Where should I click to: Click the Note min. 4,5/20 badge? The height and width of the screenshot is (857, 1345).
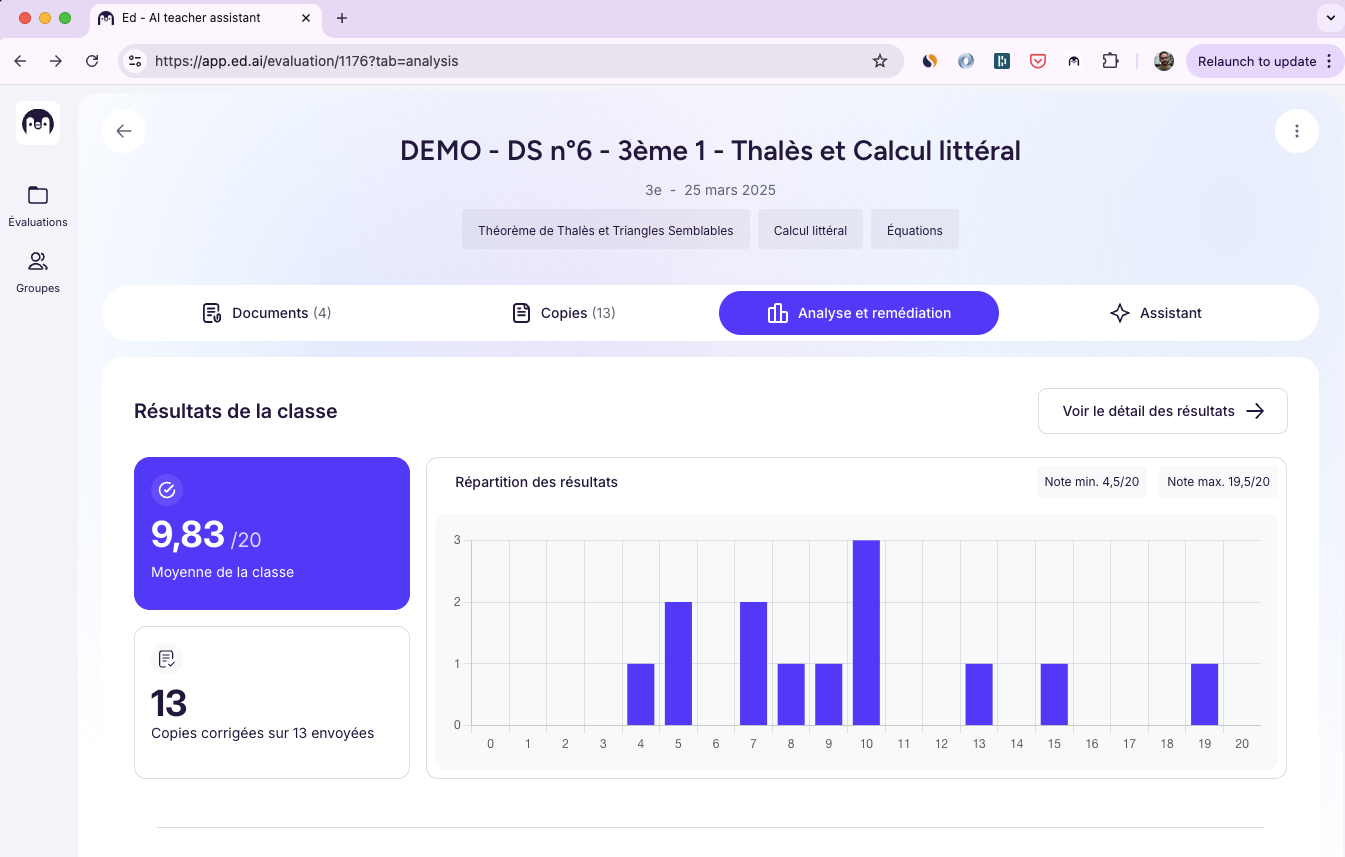coord(1092,482)
